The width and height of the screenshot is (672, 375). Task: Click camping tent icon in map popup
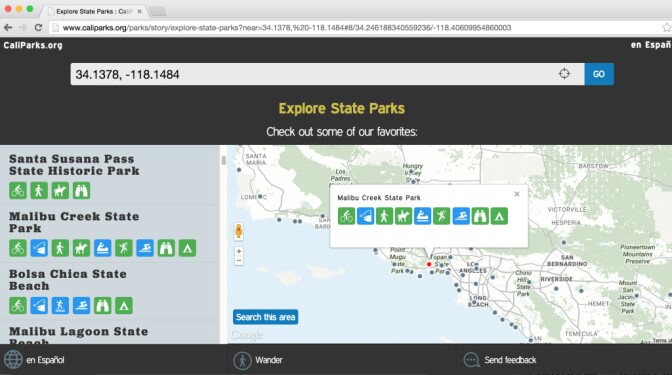499,216
